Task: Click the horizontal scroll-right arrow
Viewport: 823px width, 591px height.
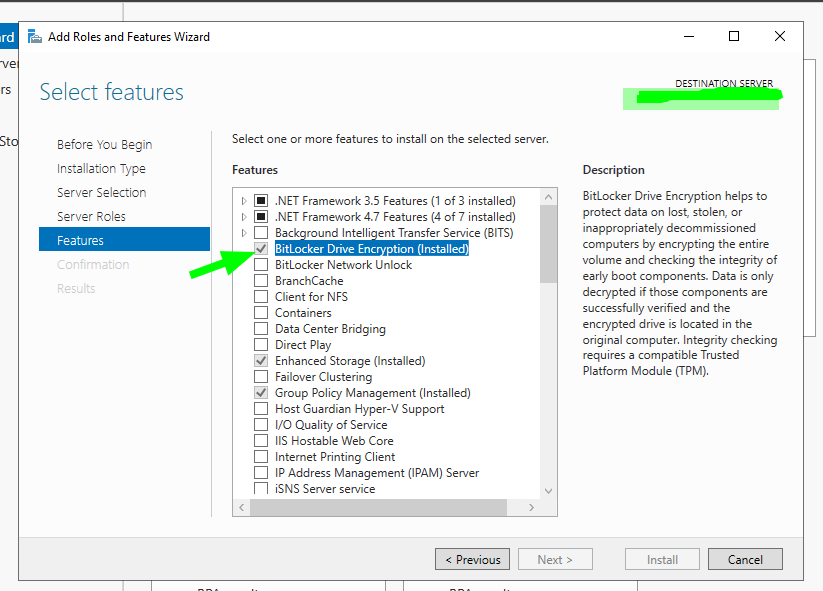Action: [x=532, y=508]
